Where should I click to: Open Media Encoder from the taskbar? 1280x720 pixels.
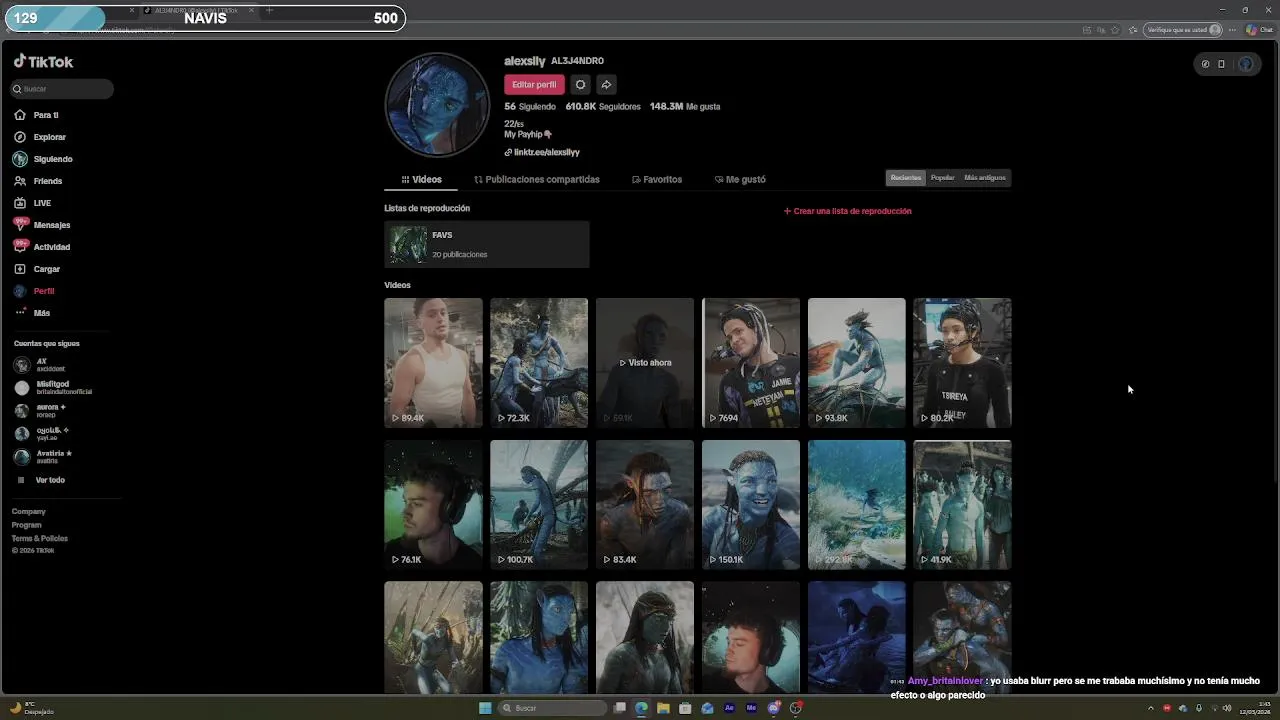tap(751, 708)
